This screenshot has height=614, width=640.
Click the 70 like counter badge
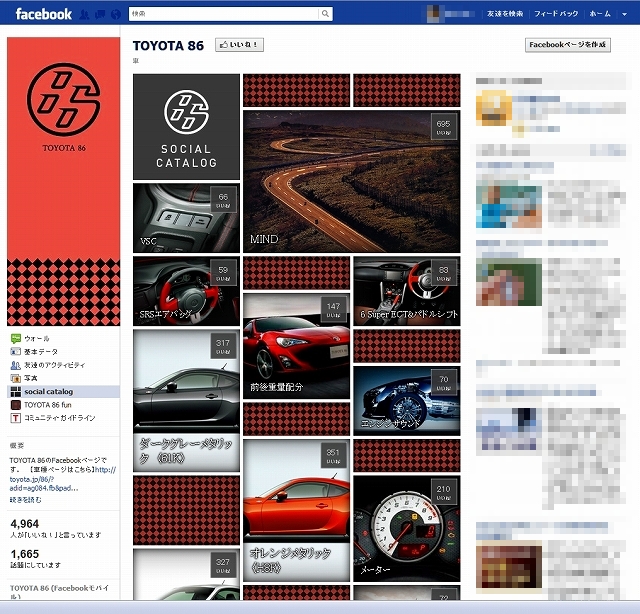pos(444,383)
